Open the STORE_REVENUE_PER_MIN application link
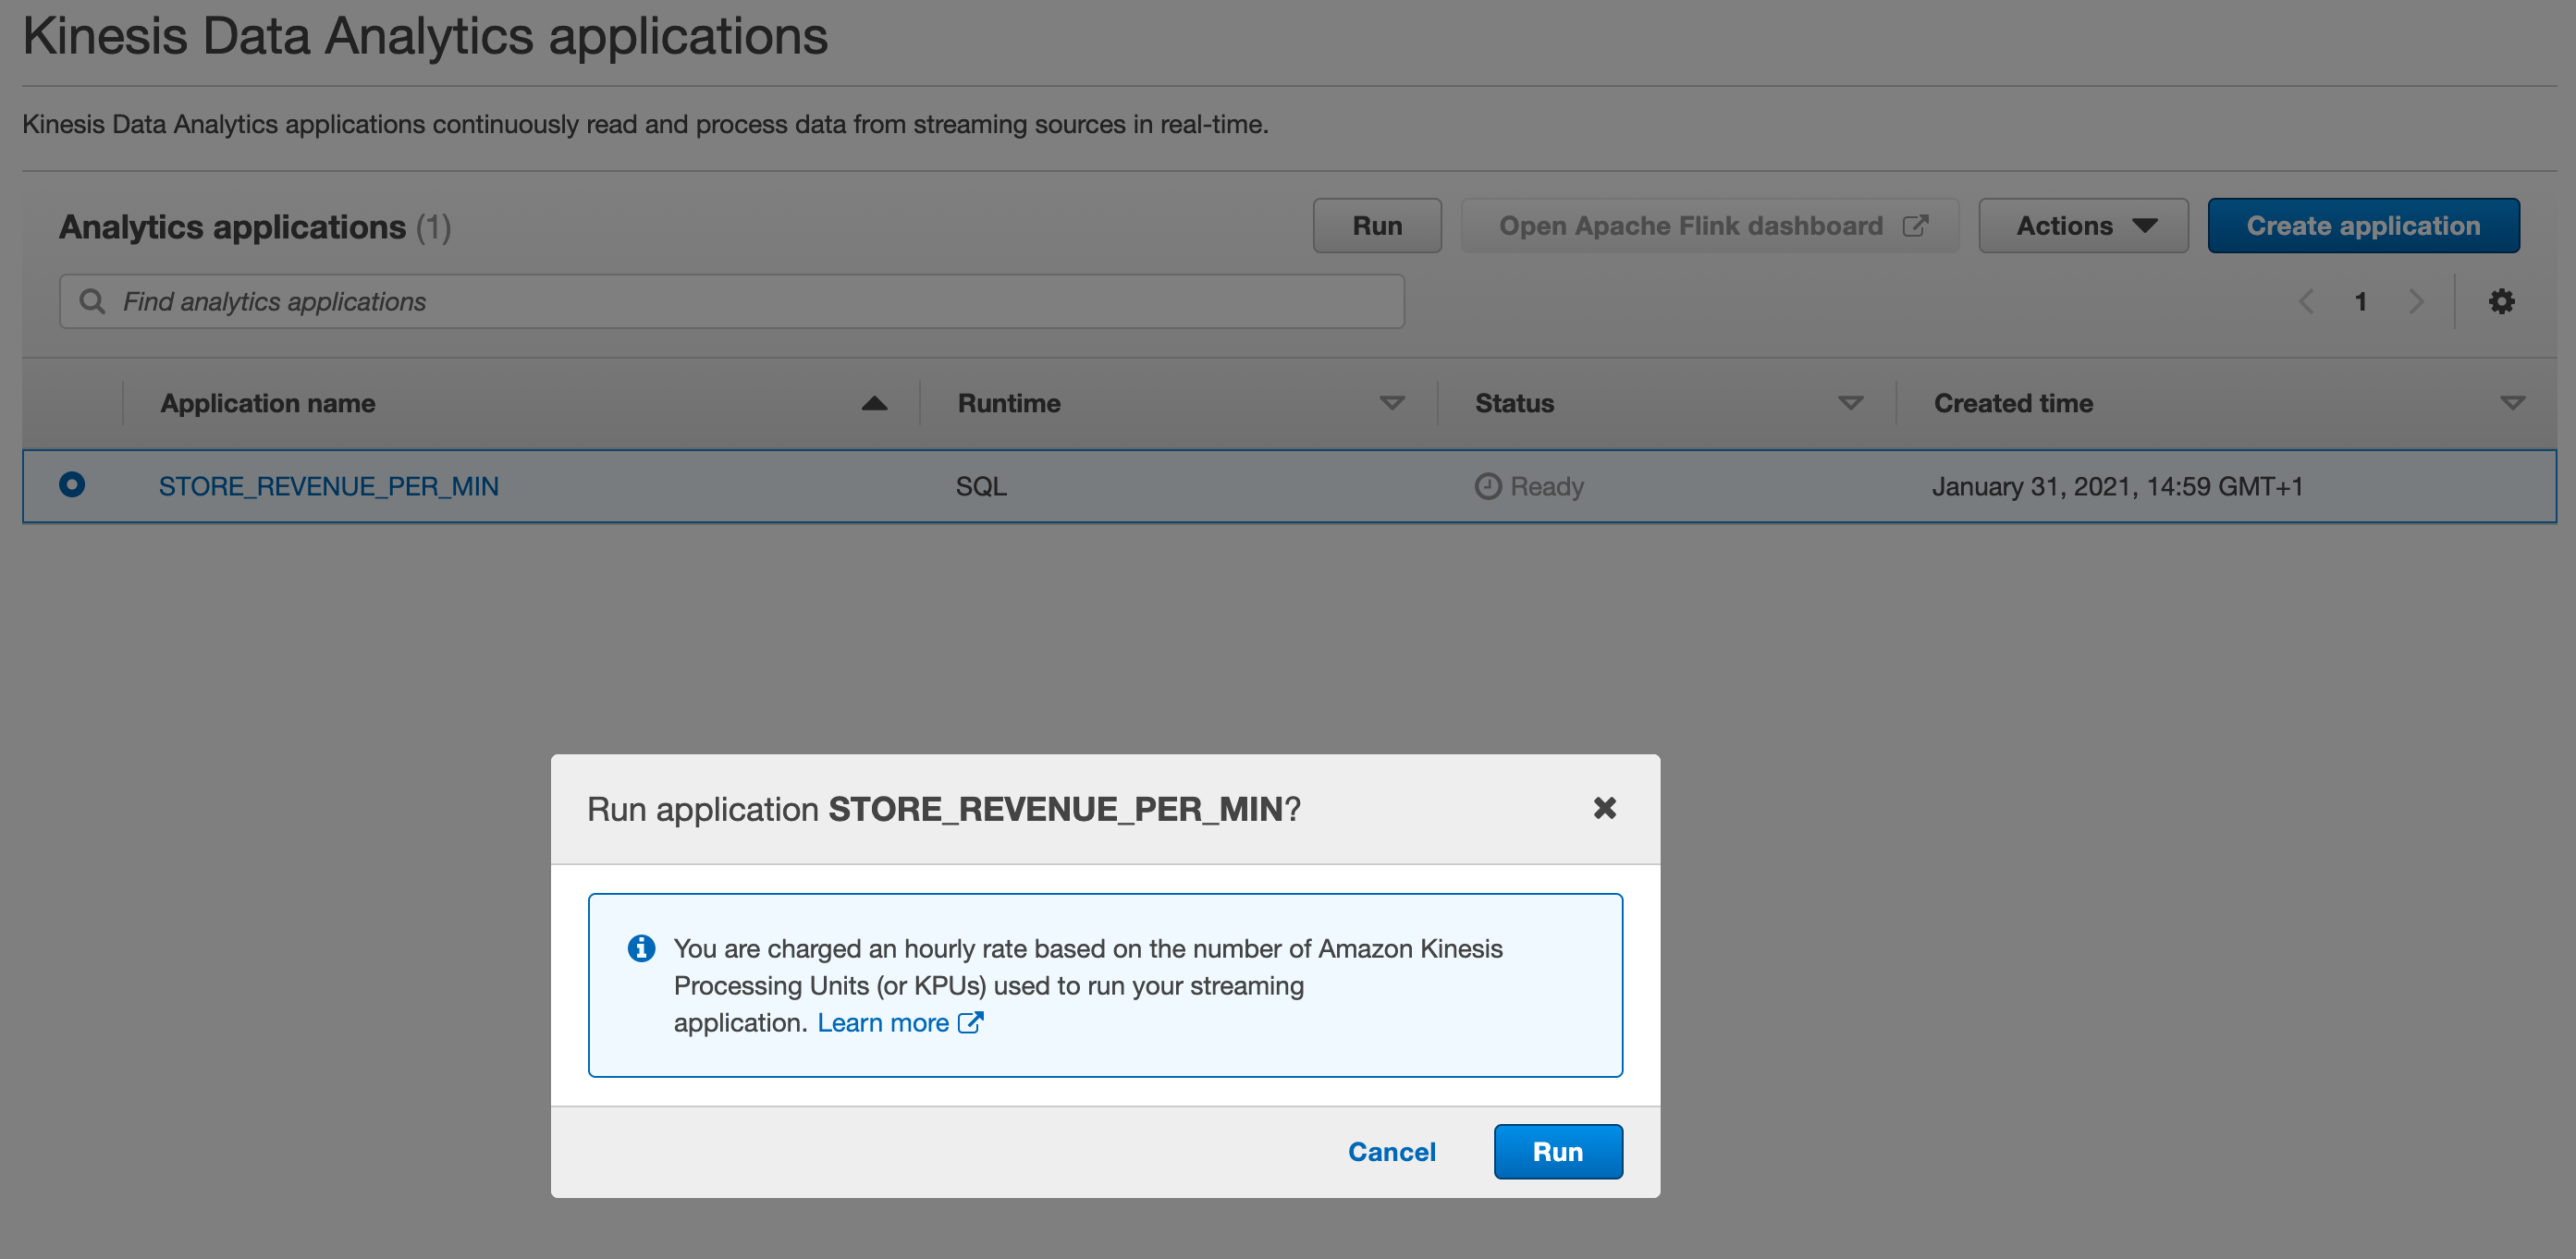The width and height of the screenshot is (2576, 1259). click(x=328, y=486)
